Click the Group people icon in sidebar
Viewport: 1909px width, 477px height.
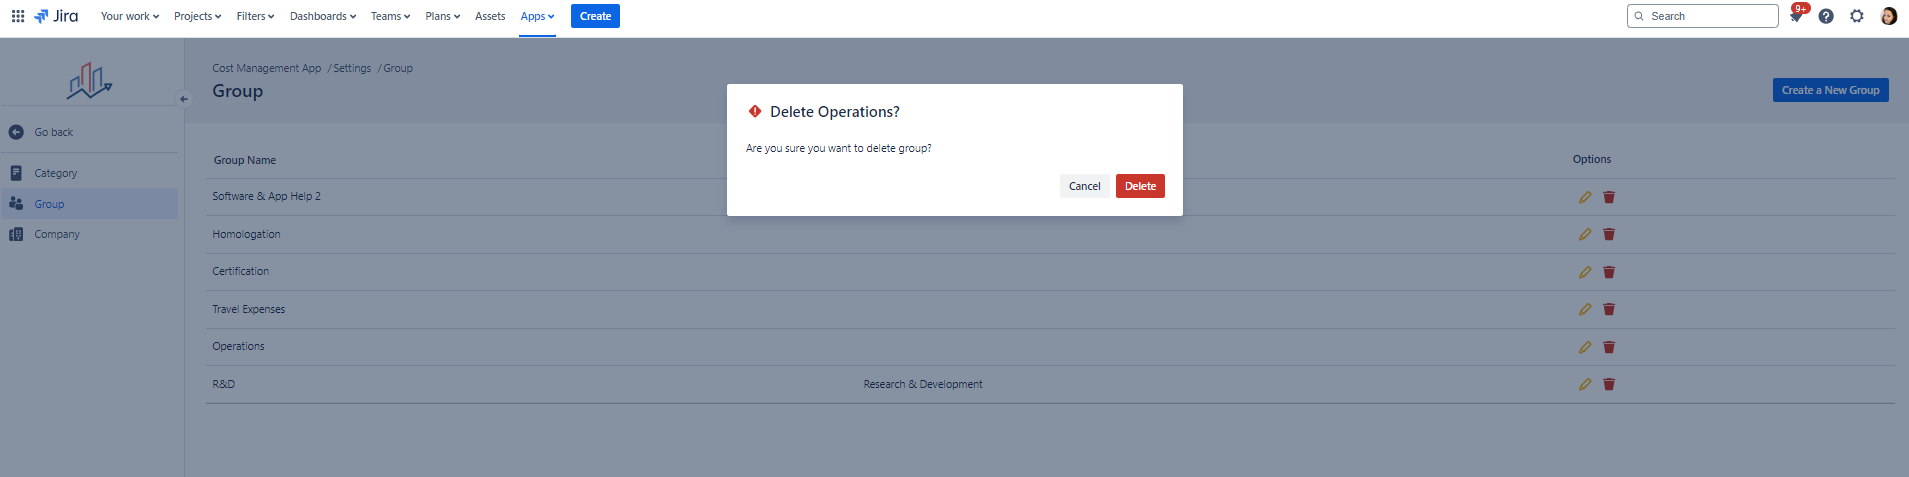pyautogui.click(x=16, y=204)
